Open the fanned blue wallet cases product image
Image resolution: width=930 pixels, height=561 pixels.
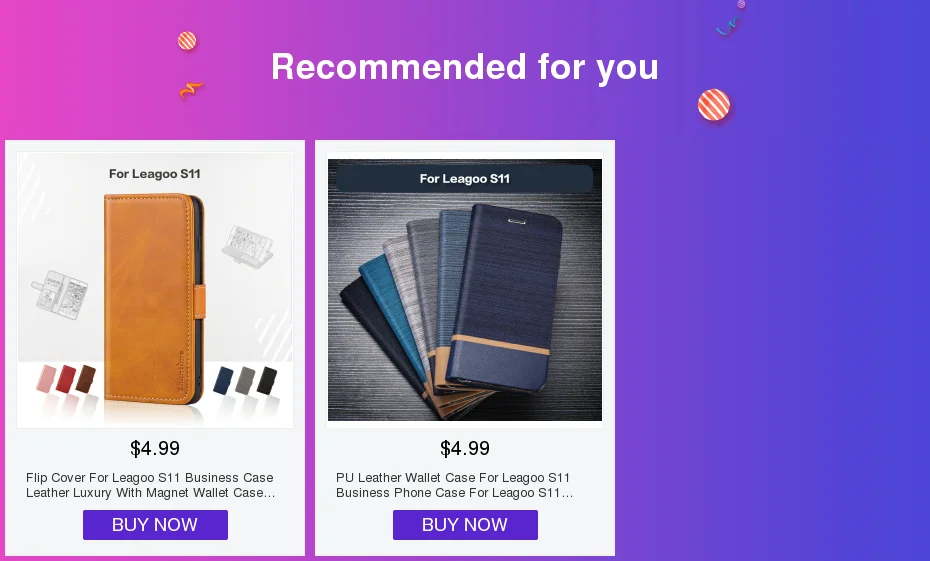tap(465, 290)
